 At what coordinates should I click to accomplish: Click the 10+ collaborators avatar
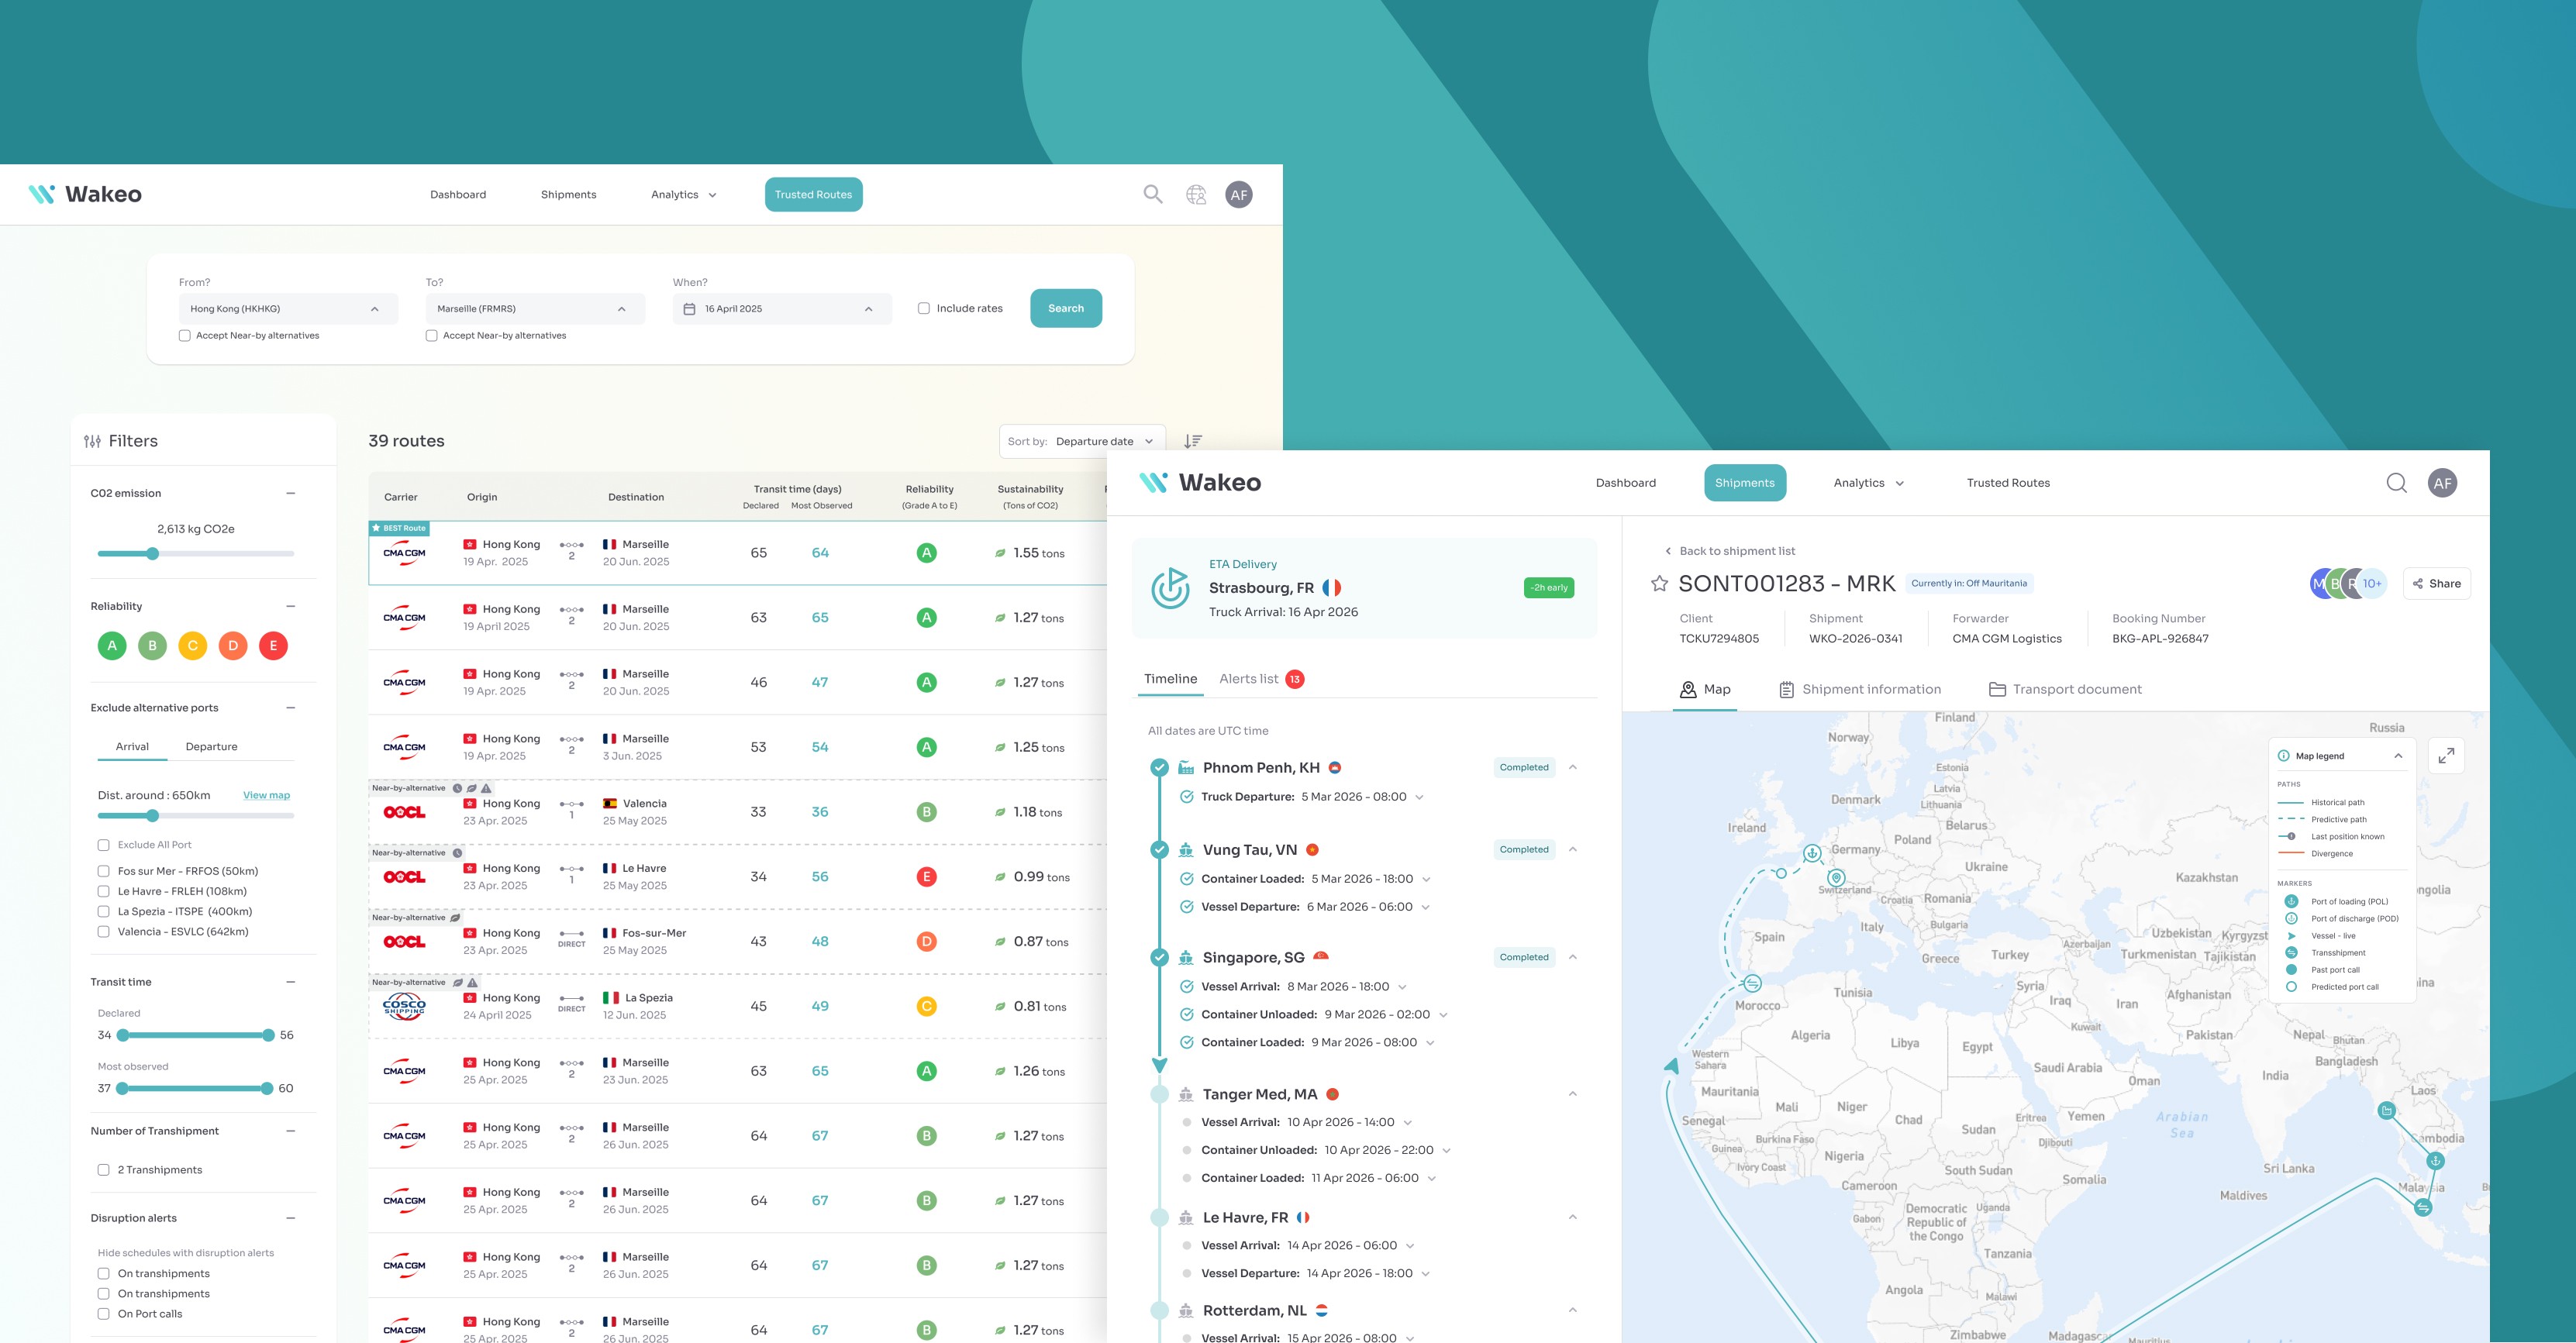[2372, 584]
